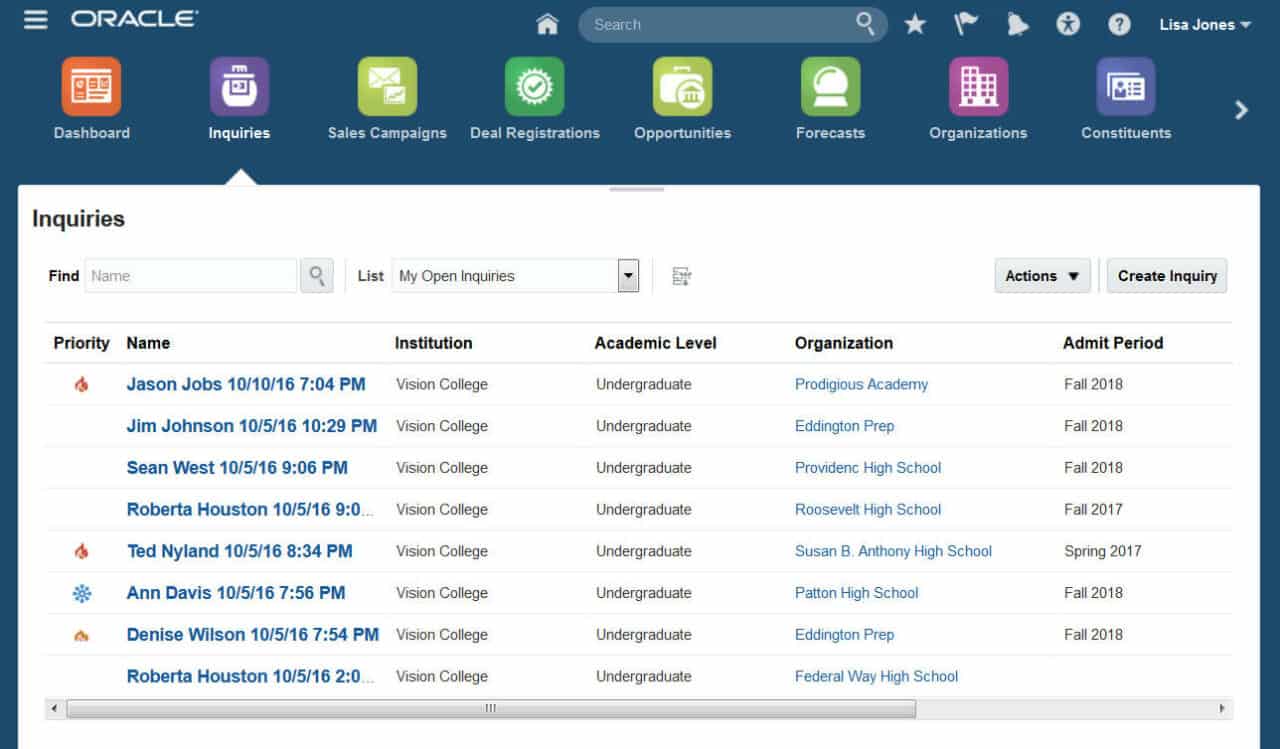This screenshot has width=1280, height=749.
Task: Run the name search magnifier icon
Action: [316, 275]
